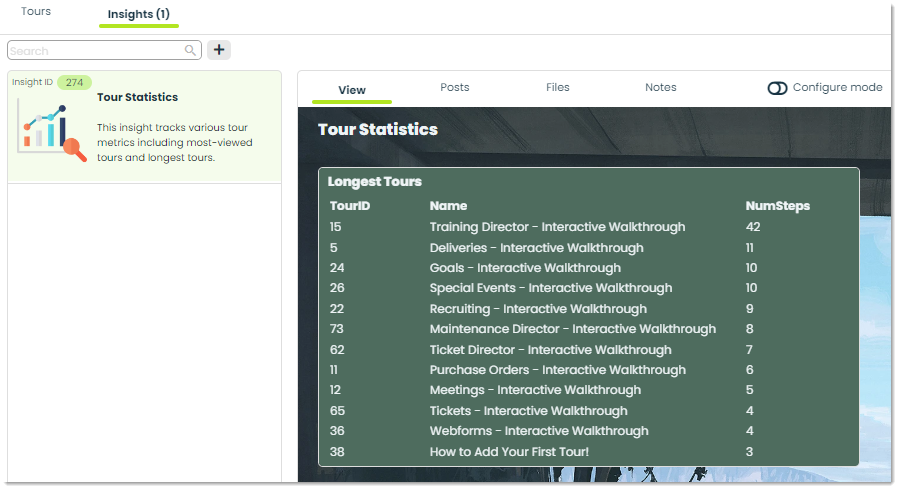This screenshot has height=490, width=899.
Task: Click NumSteps value 42
Action: click(x=753, y=227)
